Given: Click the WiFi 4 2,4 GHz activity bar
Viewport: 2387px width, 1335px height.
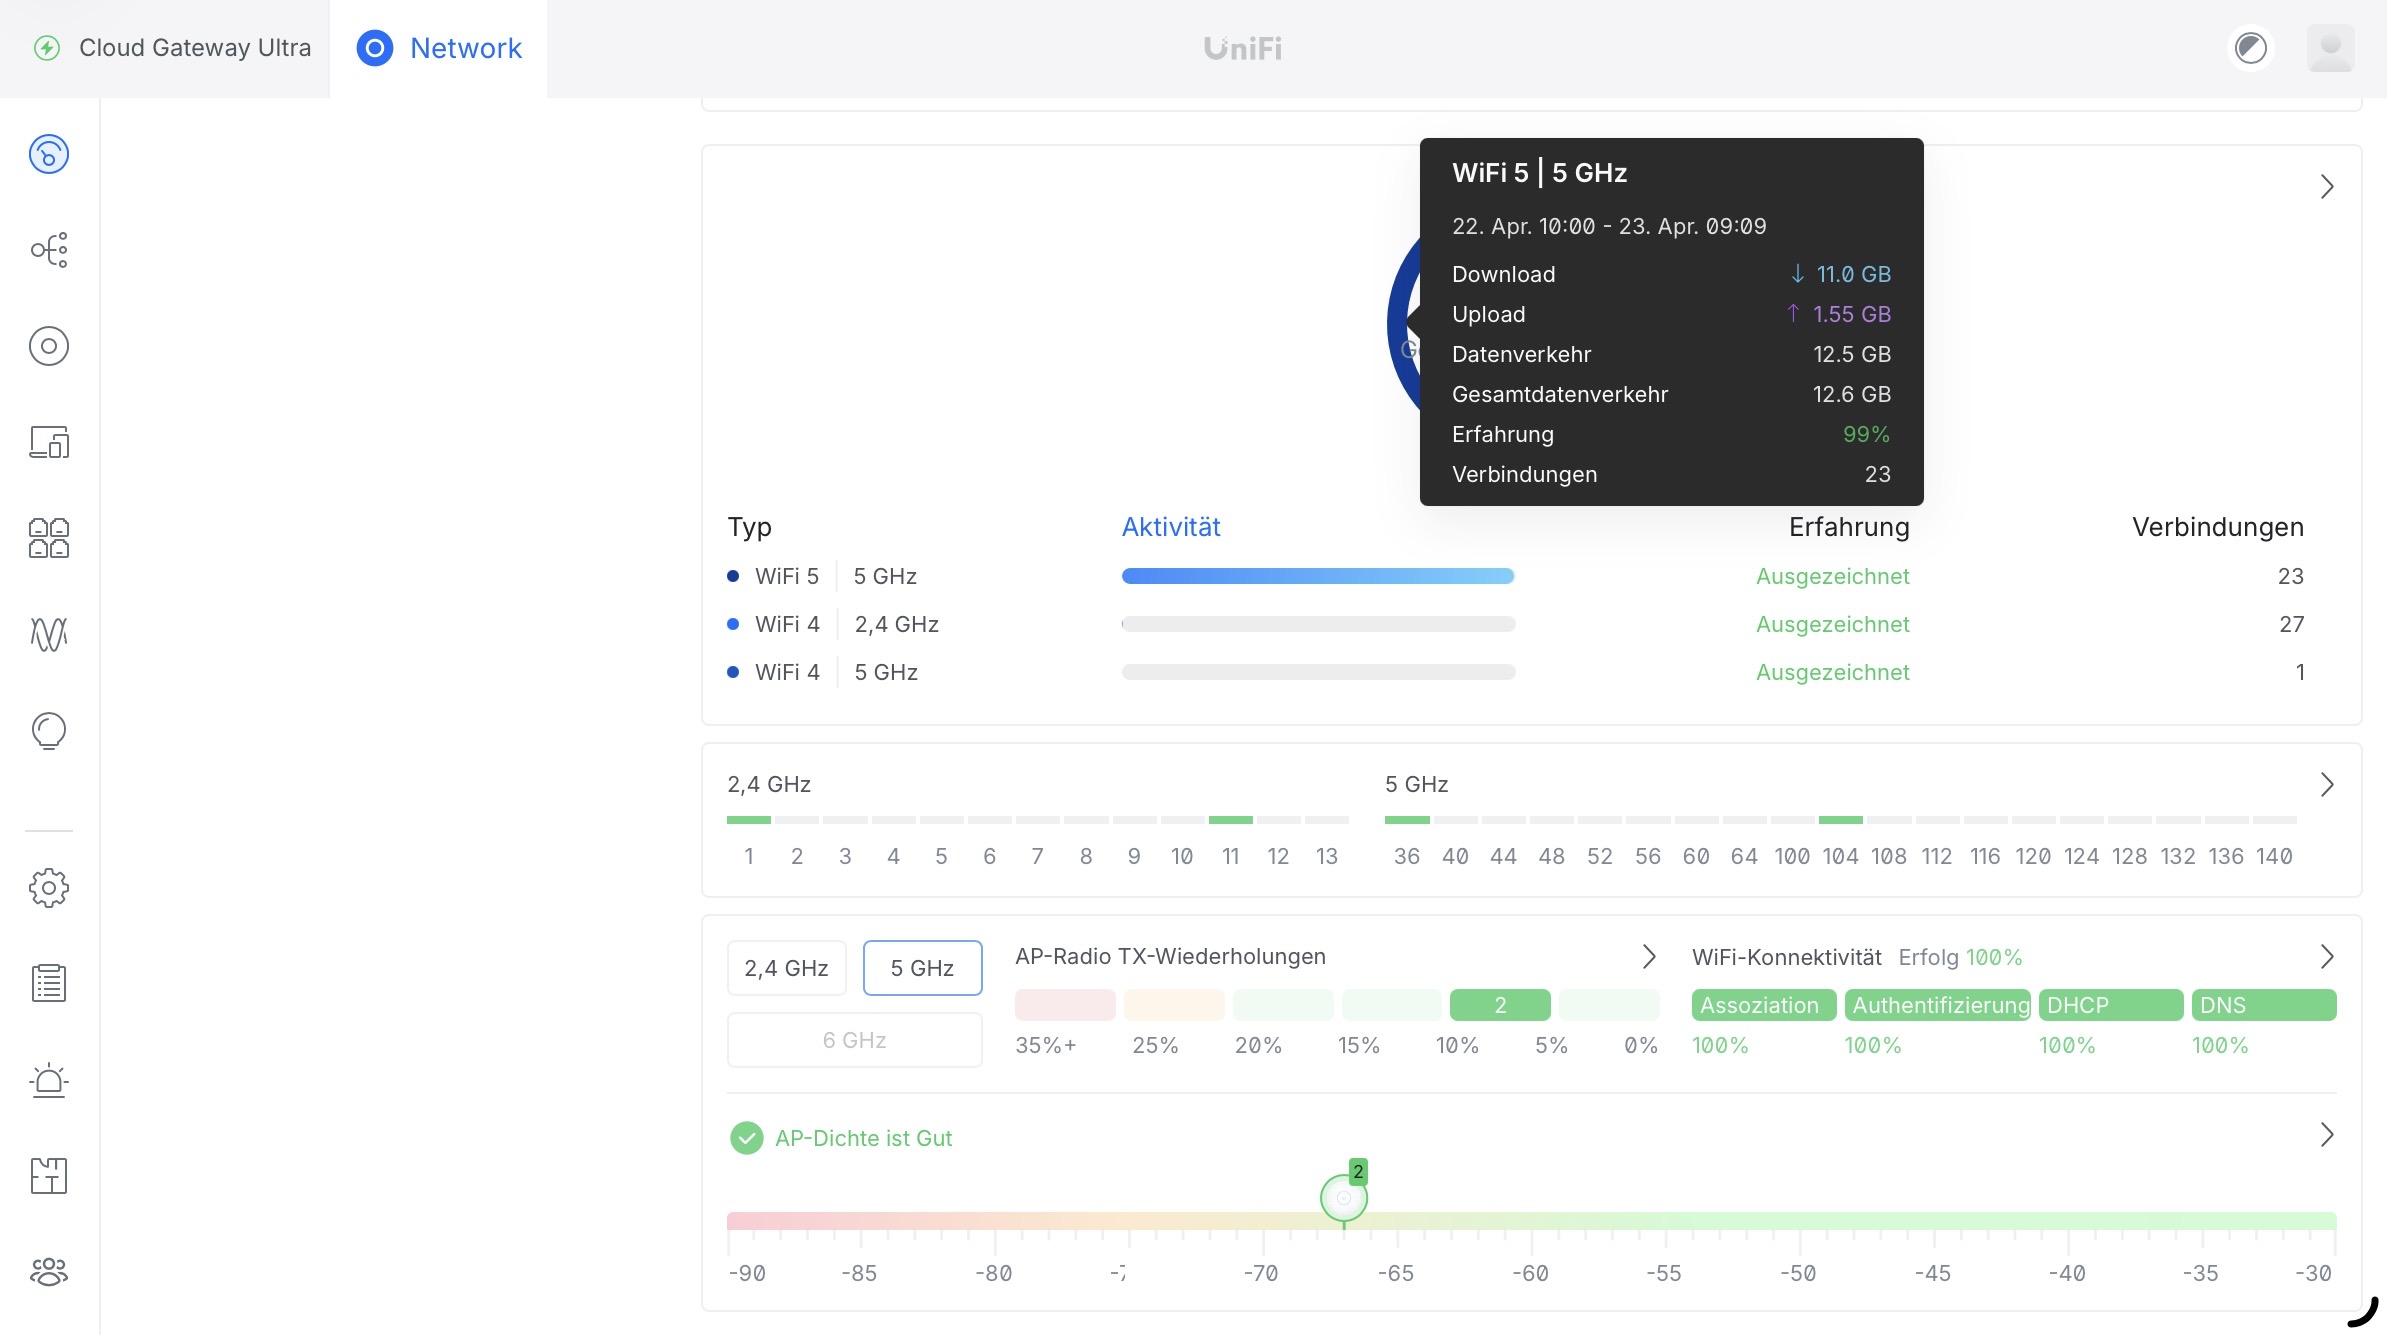Looking at the screenshot, I should point(1318,624).
